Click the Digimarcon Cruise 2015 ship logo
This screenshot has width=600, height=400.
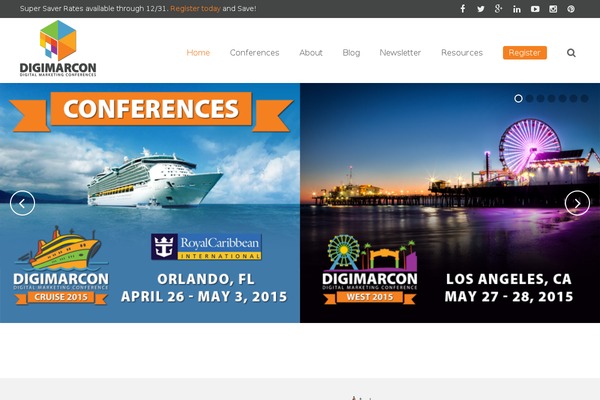[61, 265]
